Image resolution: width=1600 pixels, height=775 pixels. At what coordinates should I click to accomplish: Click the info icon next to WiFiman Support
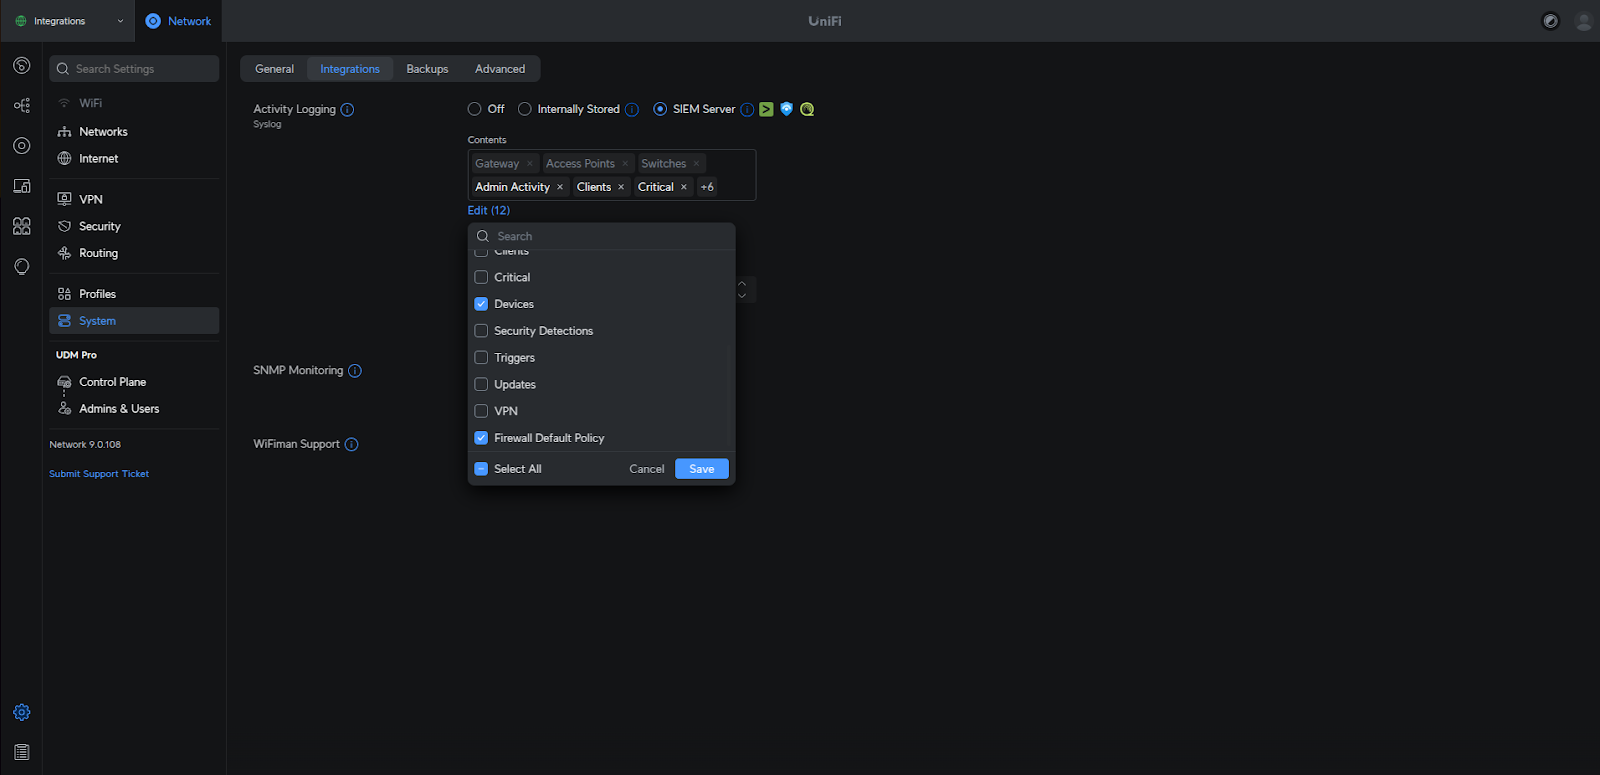[x=351, y=445]
